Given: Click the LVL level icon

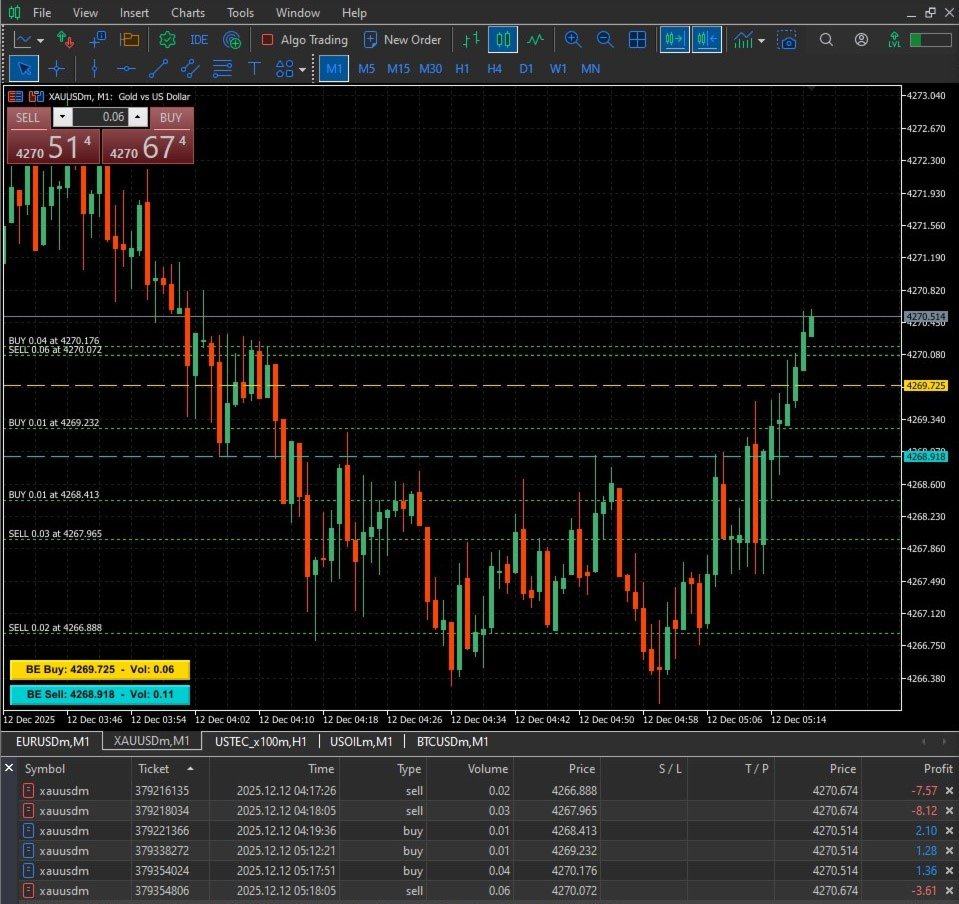Looking at the screenshot, I should [x=894, y=40].
